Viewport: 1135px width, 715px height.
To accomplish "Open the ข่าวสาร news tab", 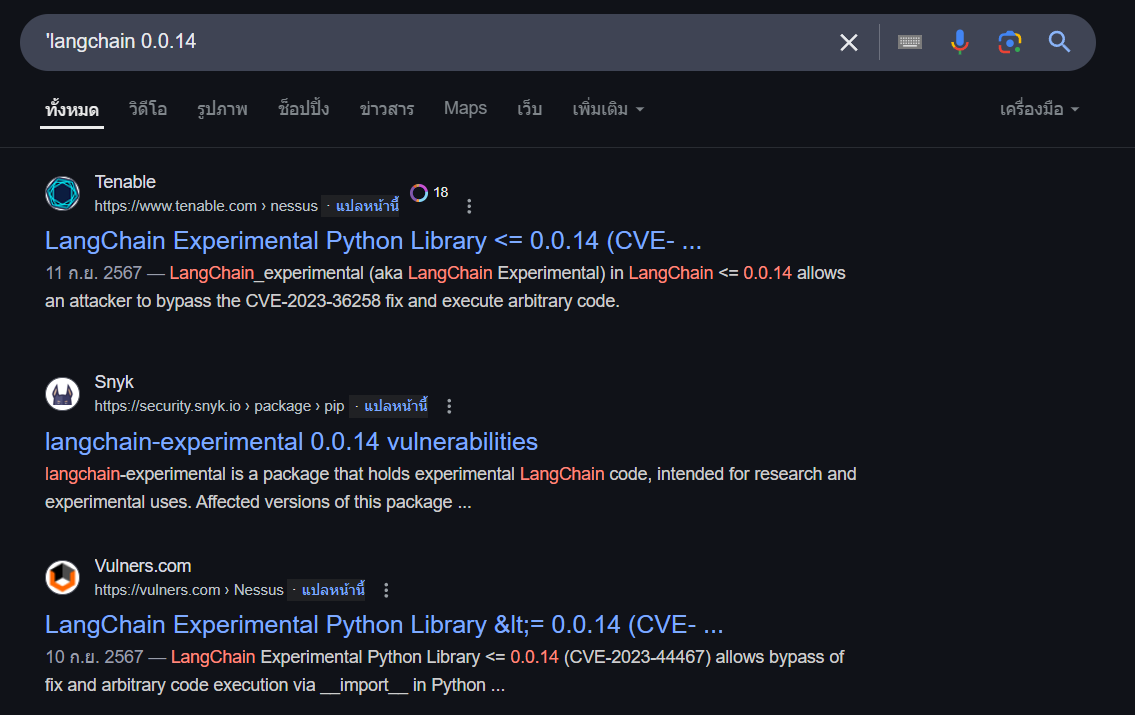I will coord(387,109).
